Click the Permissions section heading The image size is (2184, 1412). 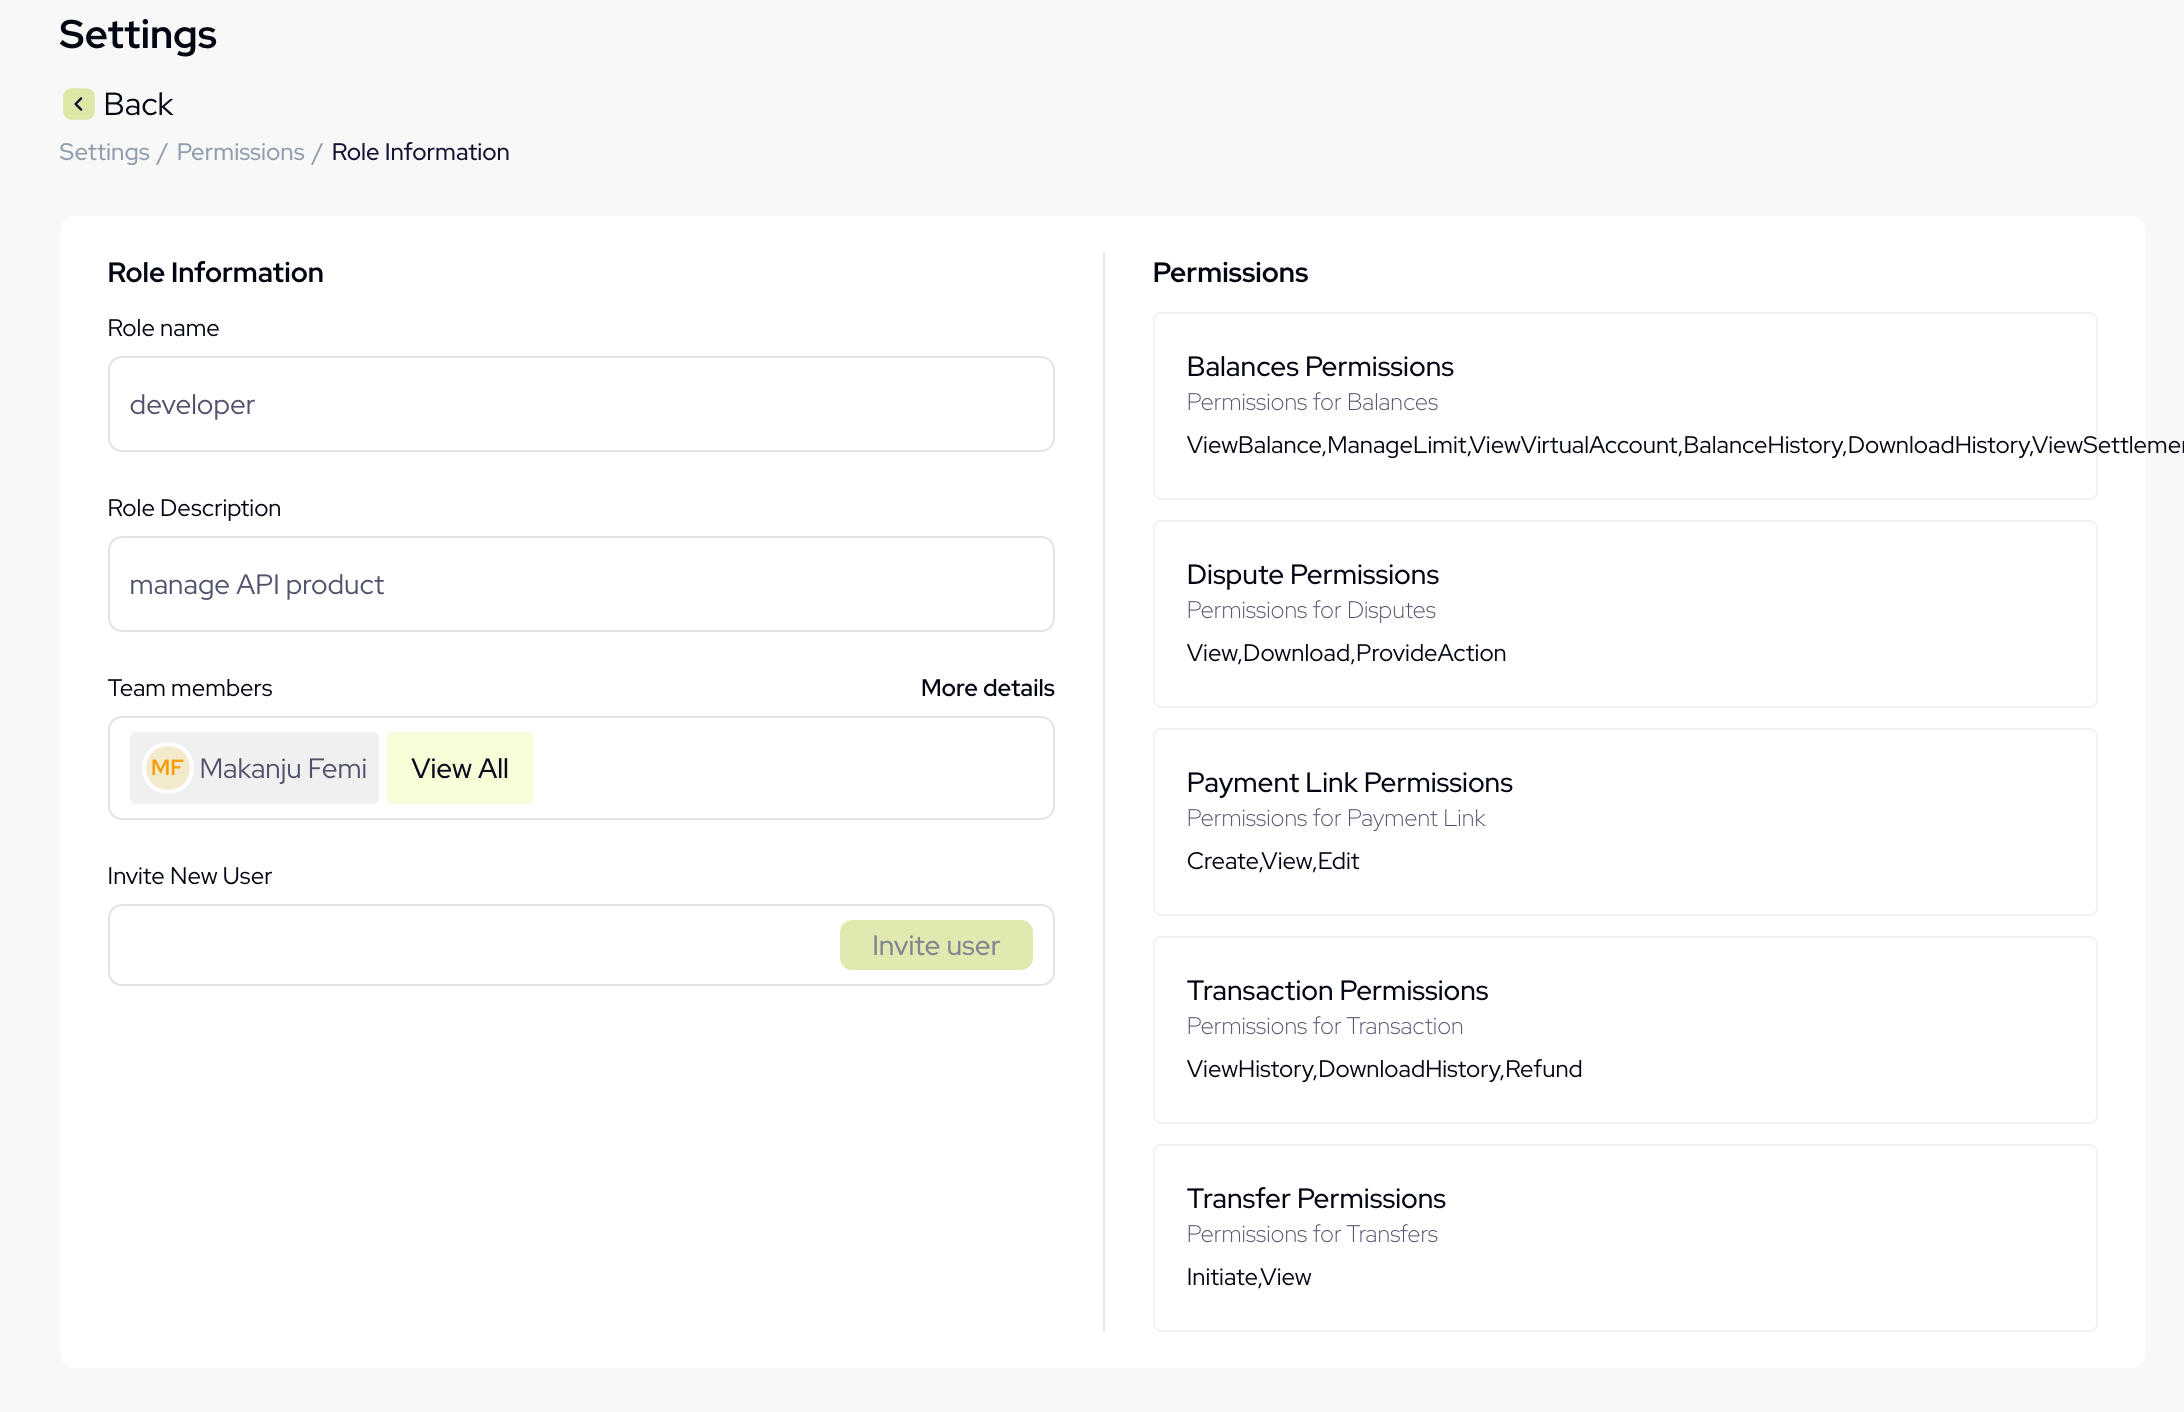coord(1229,272)
